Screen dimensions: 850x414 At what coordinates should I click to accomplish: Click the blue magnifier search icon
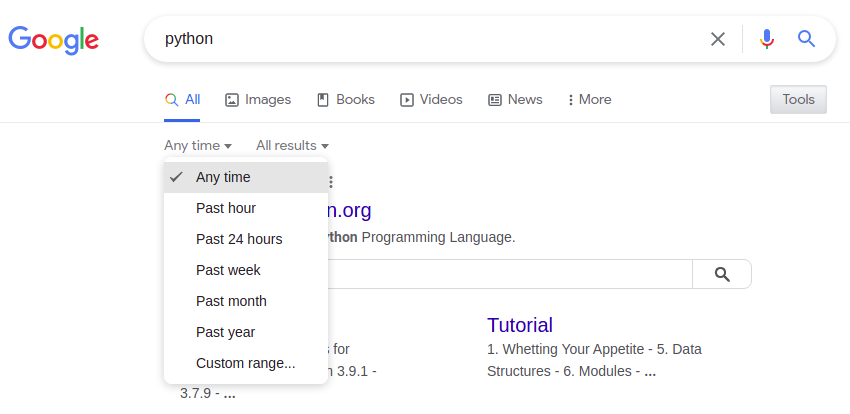tap(806, 39)
